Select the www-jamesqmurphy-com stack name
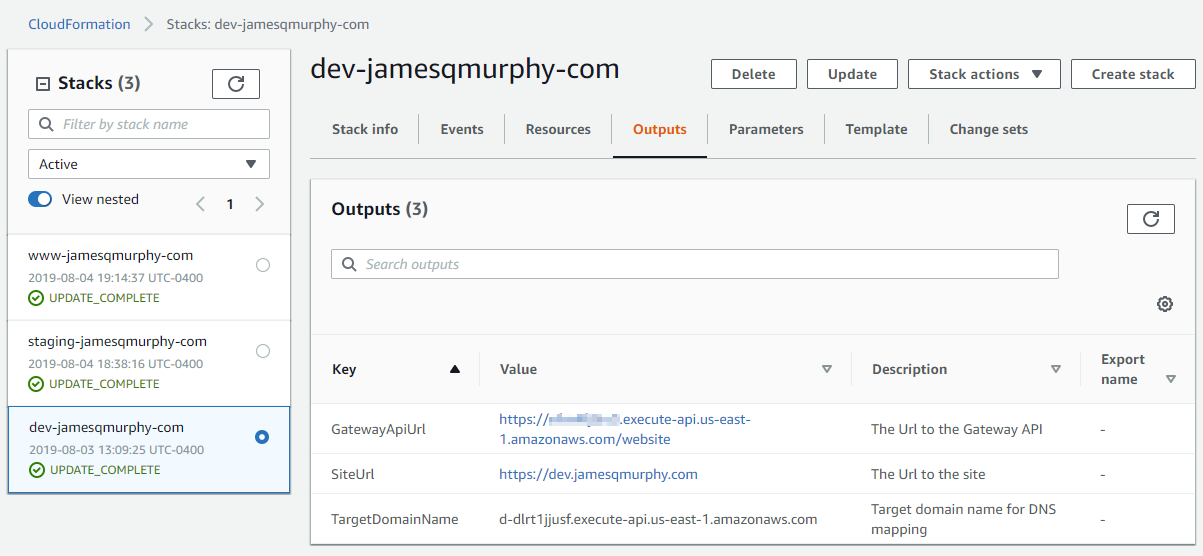This screenshot has height=556, width=1203. tap(111, 255)
